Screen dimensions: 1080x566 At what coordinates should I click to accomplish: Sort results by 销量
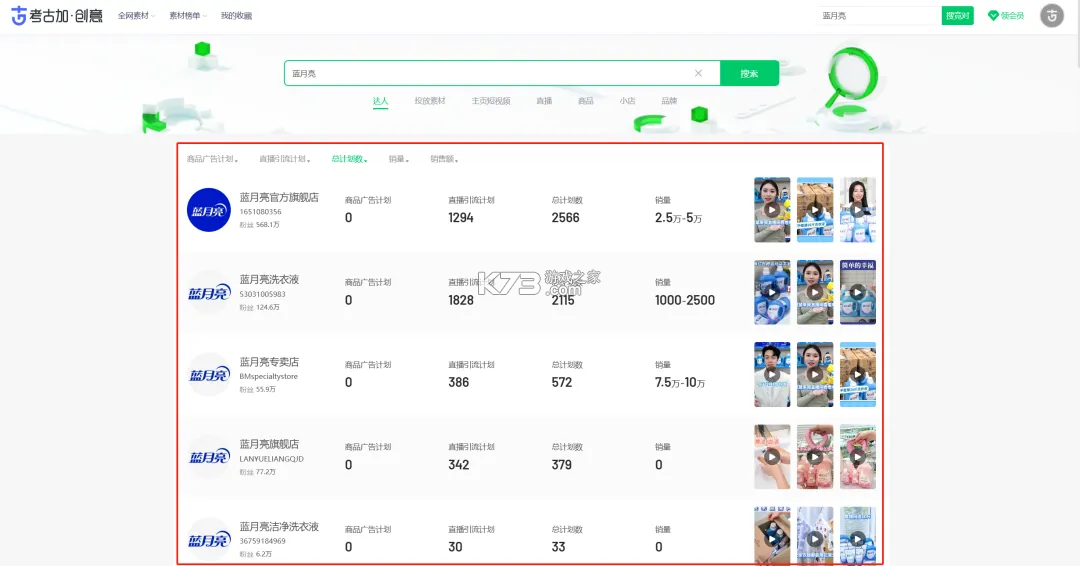pos(398,159)
